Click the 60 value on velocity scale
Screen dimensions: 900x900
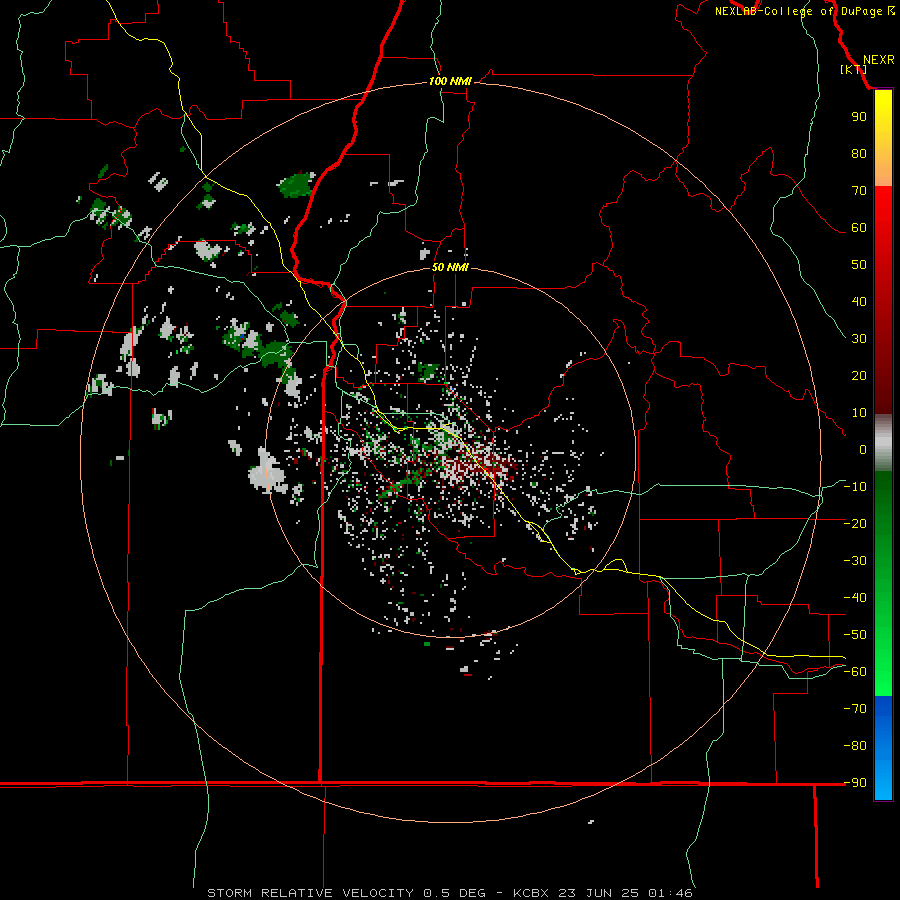pos(859,227)
